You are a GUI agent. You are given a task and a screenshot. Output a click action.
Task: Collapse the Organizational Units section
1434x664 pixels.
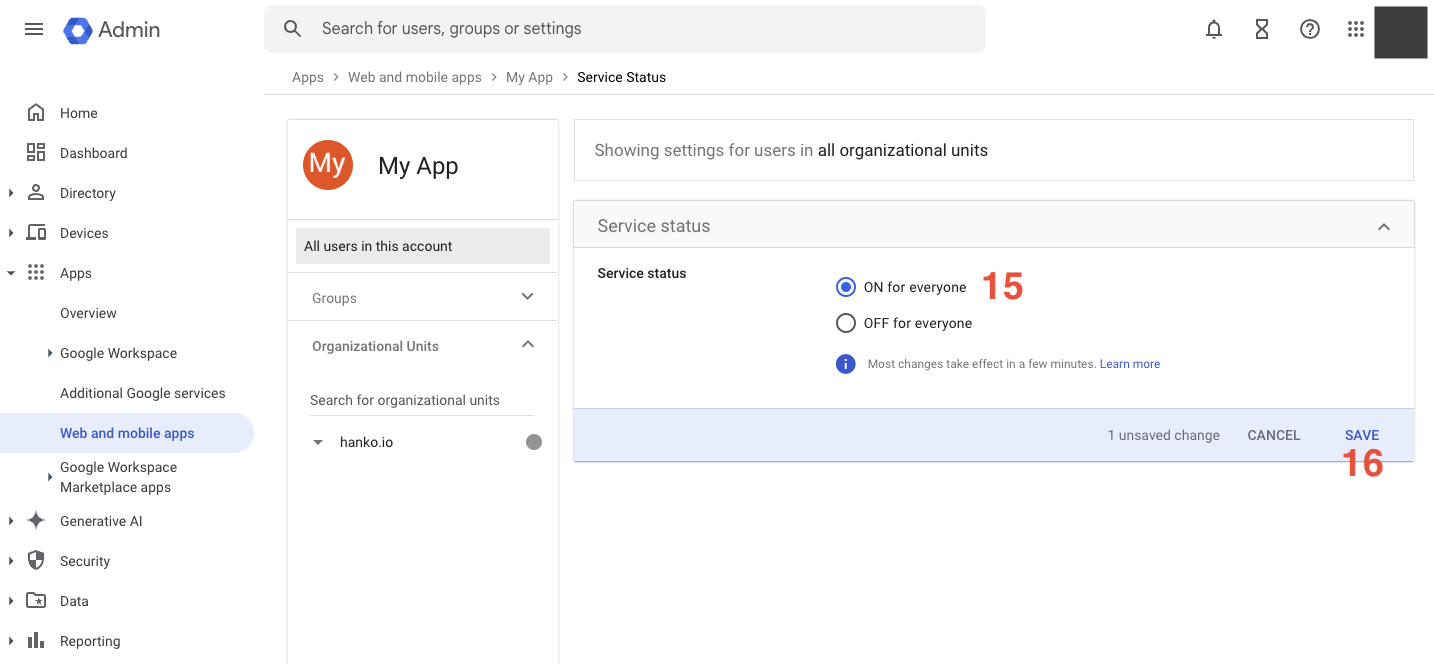pos(528,345)
